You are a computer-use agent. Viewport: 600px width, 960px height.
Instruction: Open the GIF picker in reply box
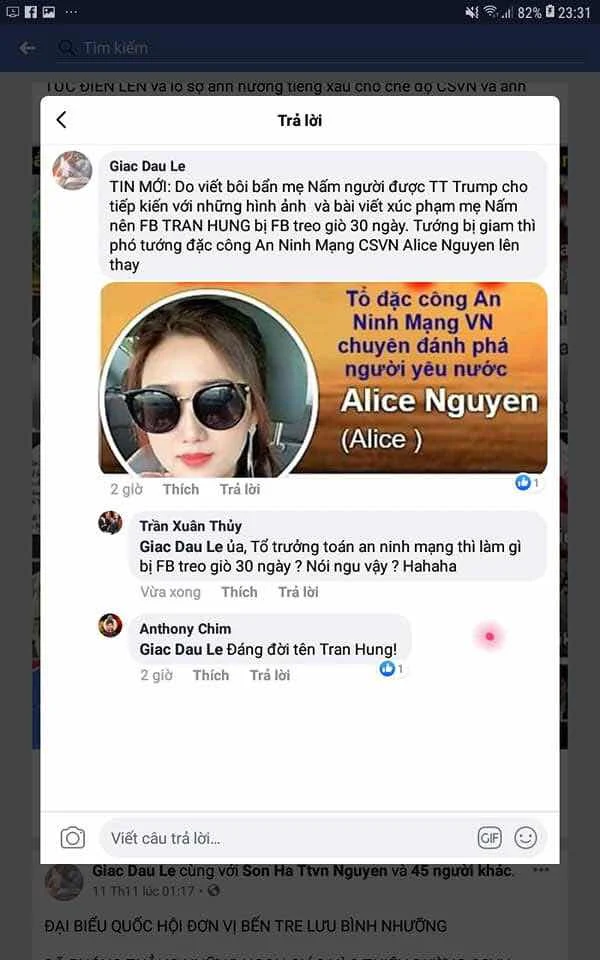[489, 838]
